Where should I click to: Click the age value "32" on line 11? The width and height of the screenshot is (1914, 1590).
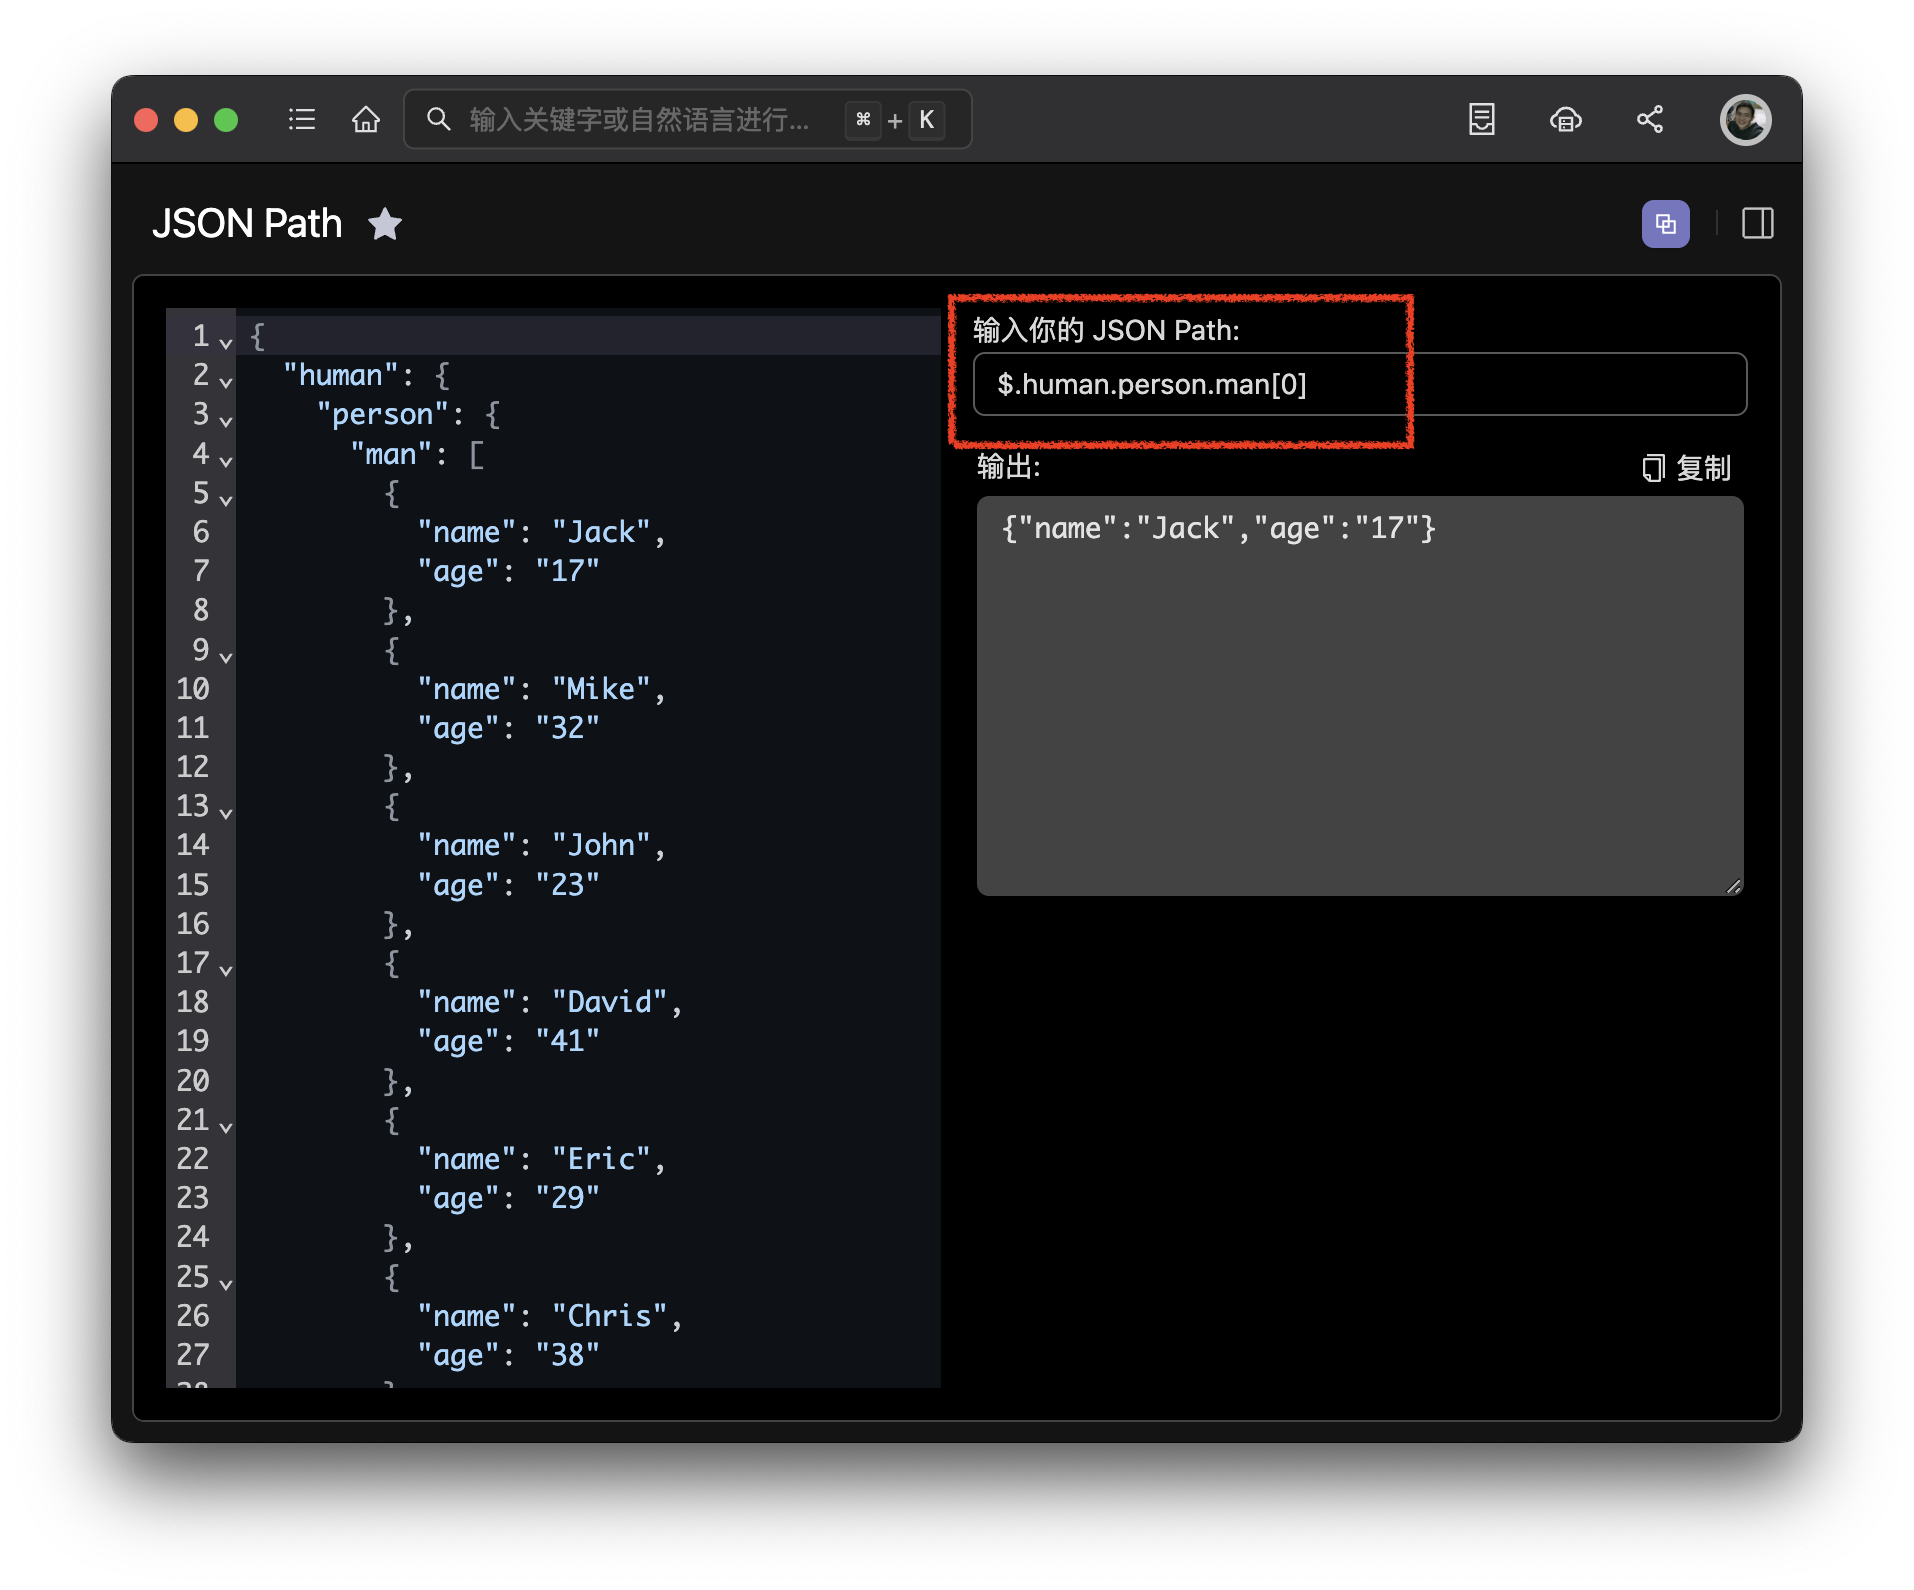click(567, 728)
